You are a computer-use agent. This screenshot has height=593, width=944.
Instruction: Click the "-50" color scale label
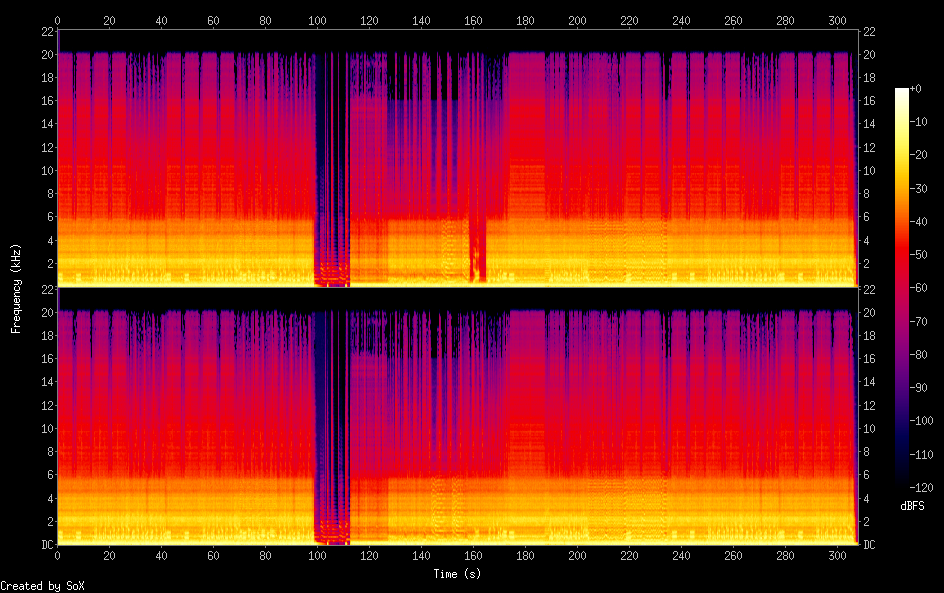tap(918, 255)
